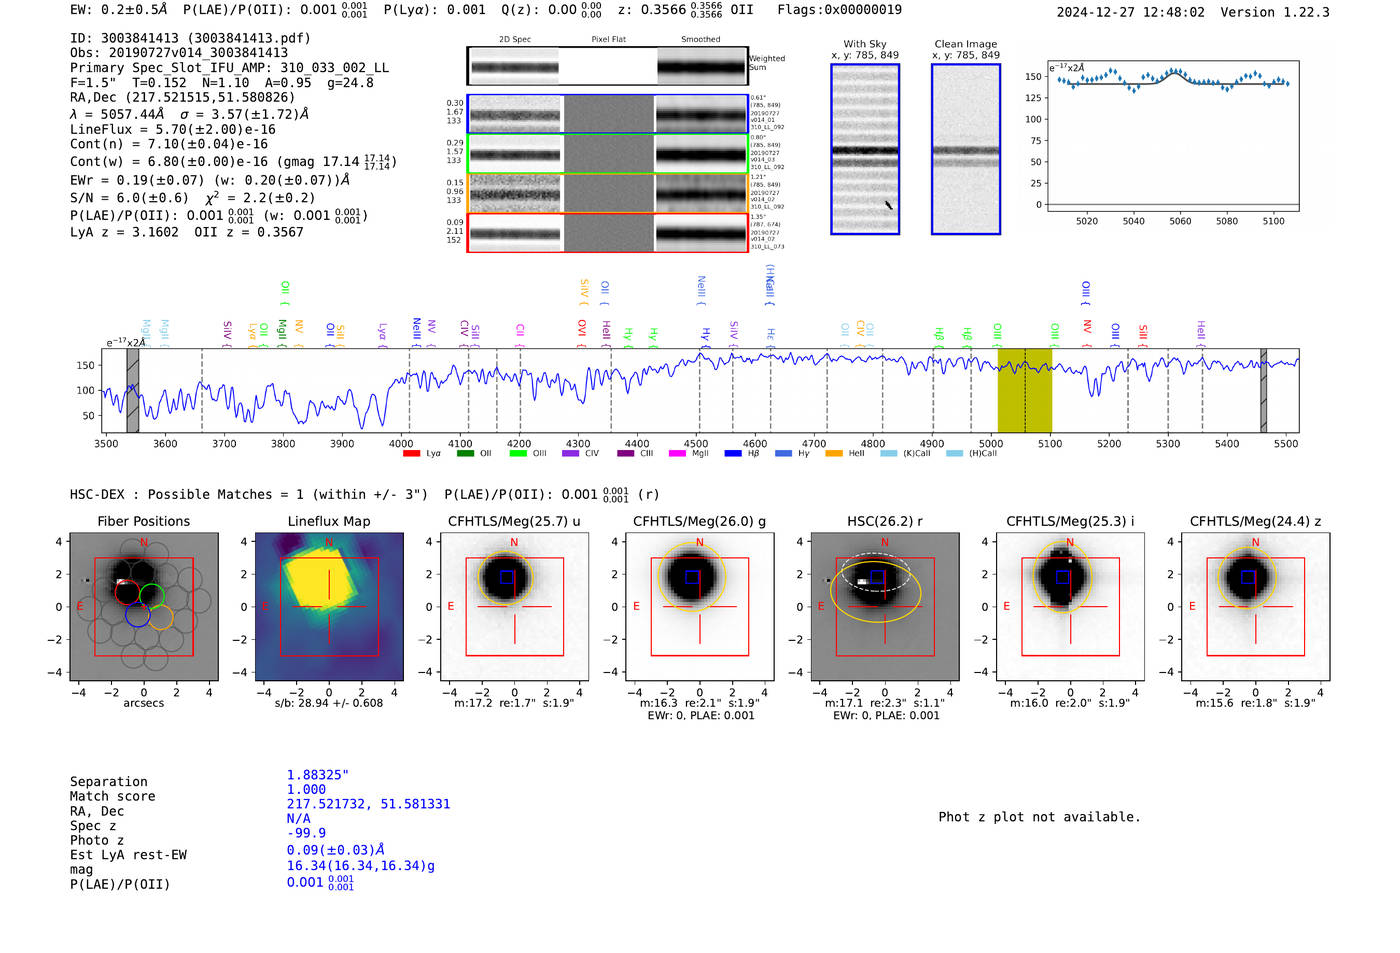Click the blue fiber circle in Fiber Positions
Image resolution: width=1400 pixels, height=953 pixels.
[138, 614]
